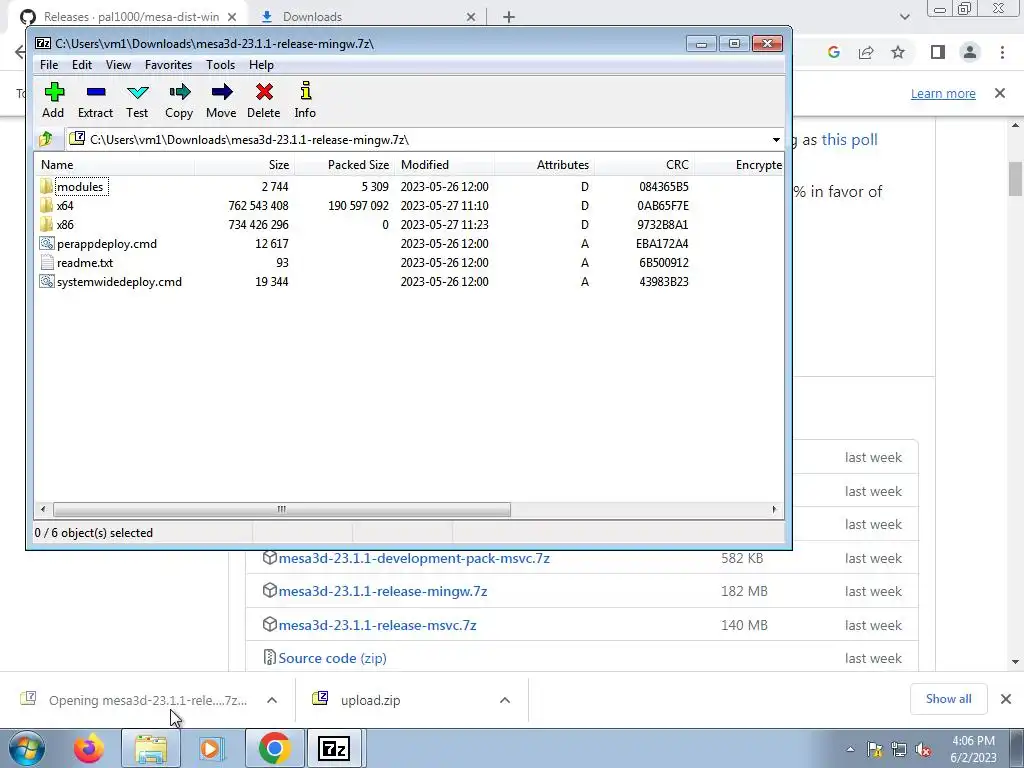Sort by Modified column header

tap(445, 165)
